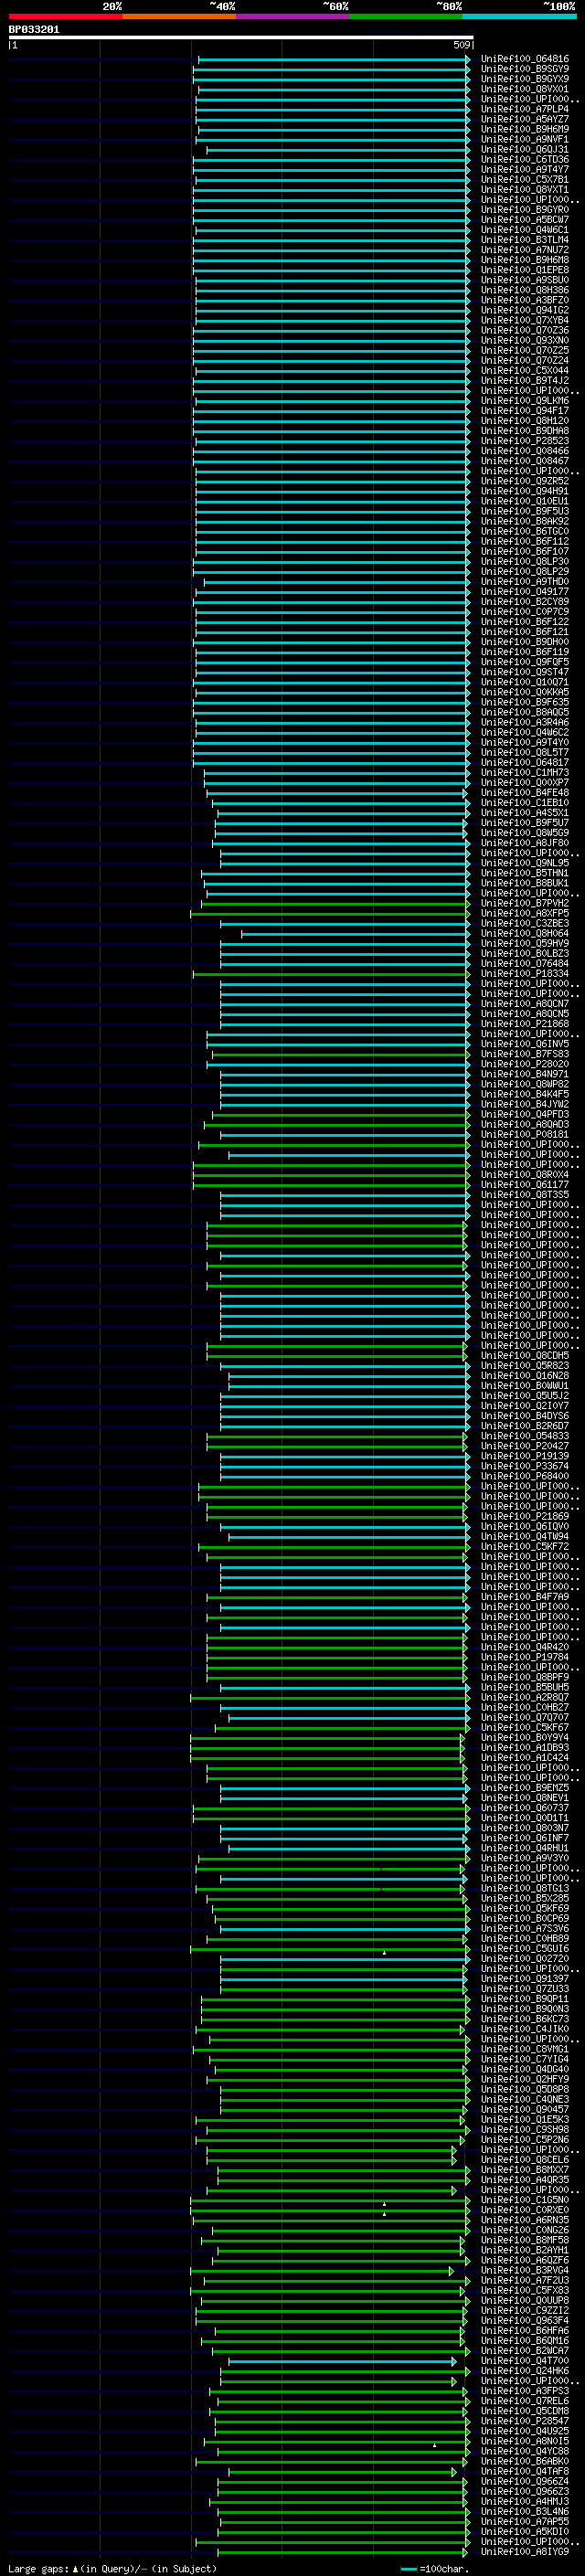Viewport: 585px width, 2576px height.
Task: Click the purple ~60% identity legend segment
Action: (x=292, y=16)
